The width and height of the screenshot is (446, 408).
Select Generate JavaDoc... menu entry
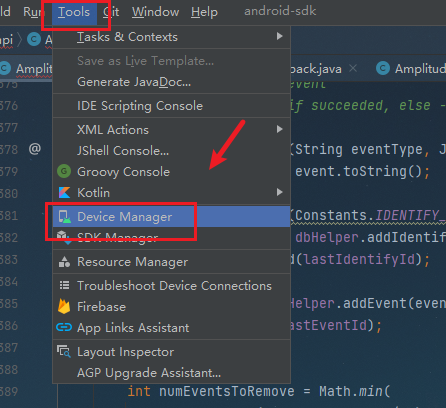pyautogui.click(x=134, y=82)
